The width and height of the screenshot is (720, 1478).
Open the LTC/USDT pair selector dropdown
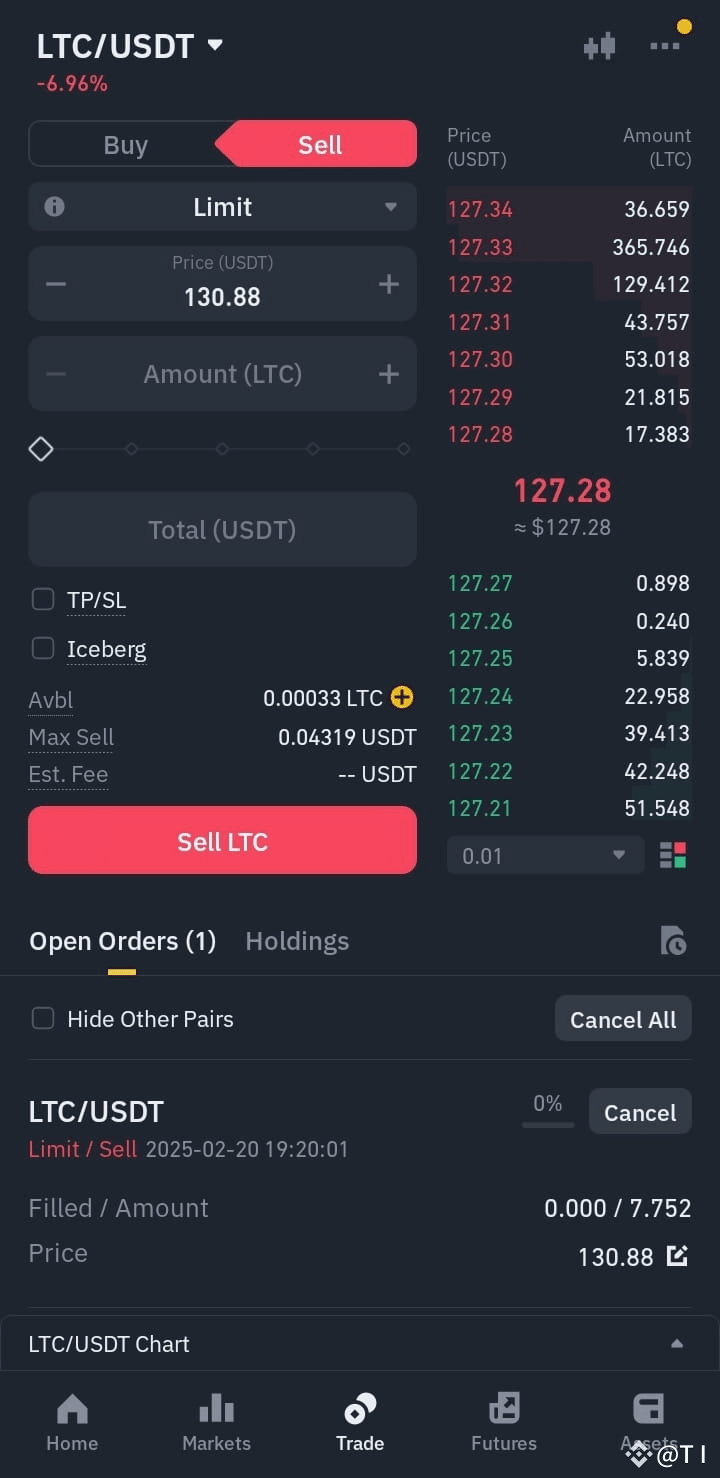[x=130, y=46]
